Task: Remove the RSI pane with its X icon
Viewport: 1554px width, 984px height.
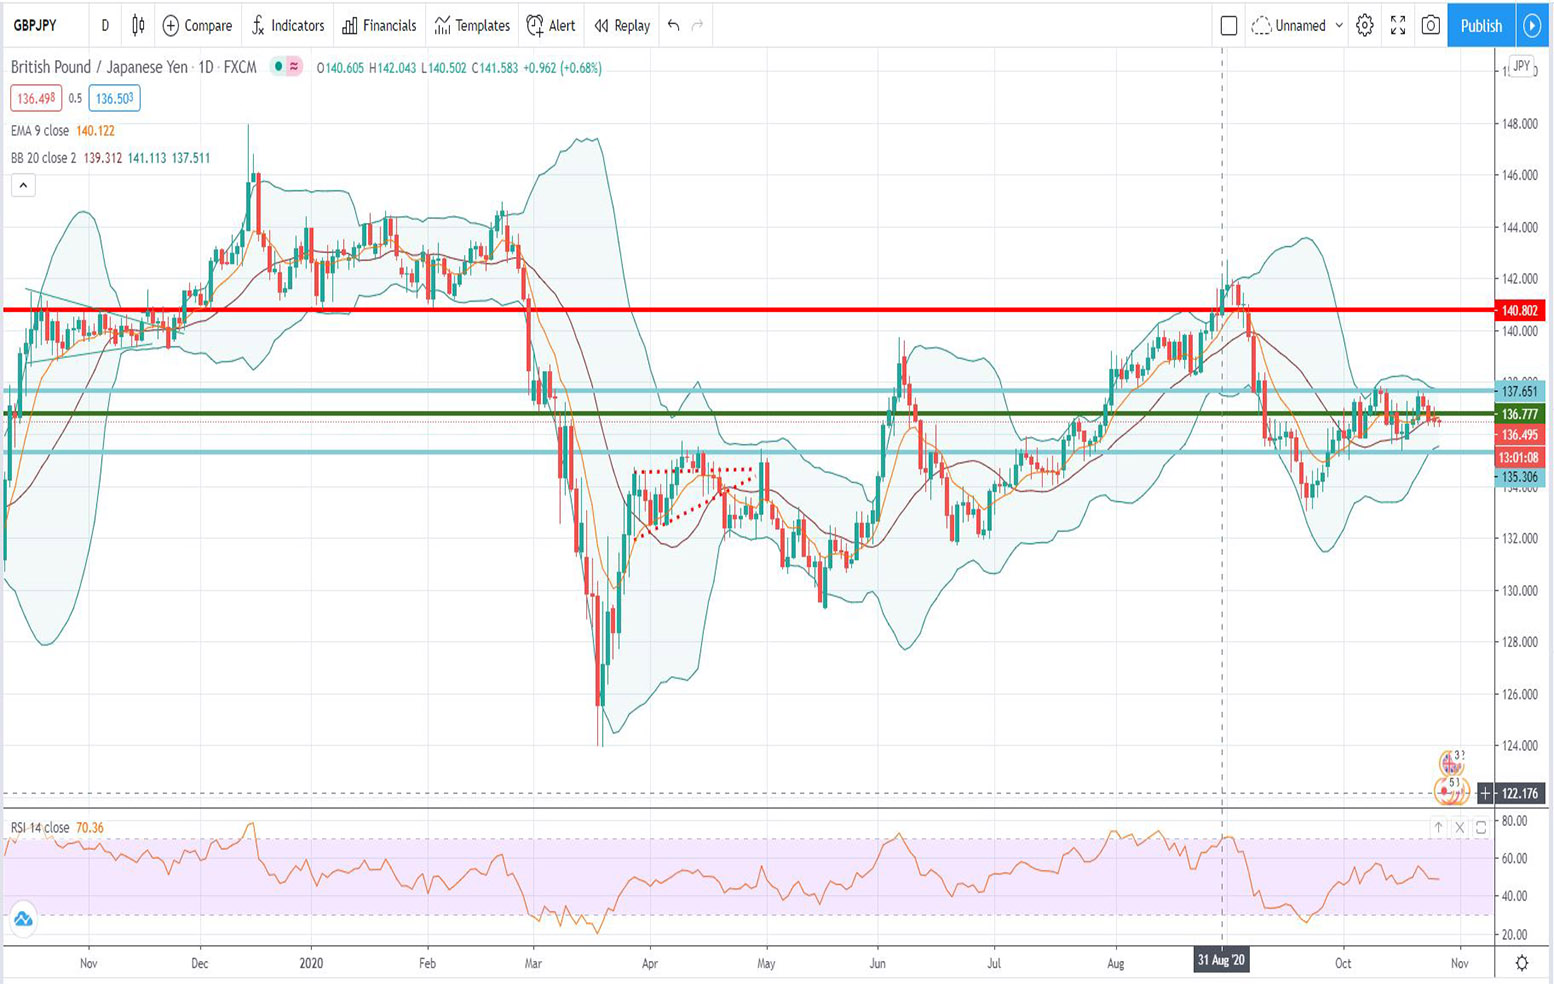Action: [x=1459, y=827]
